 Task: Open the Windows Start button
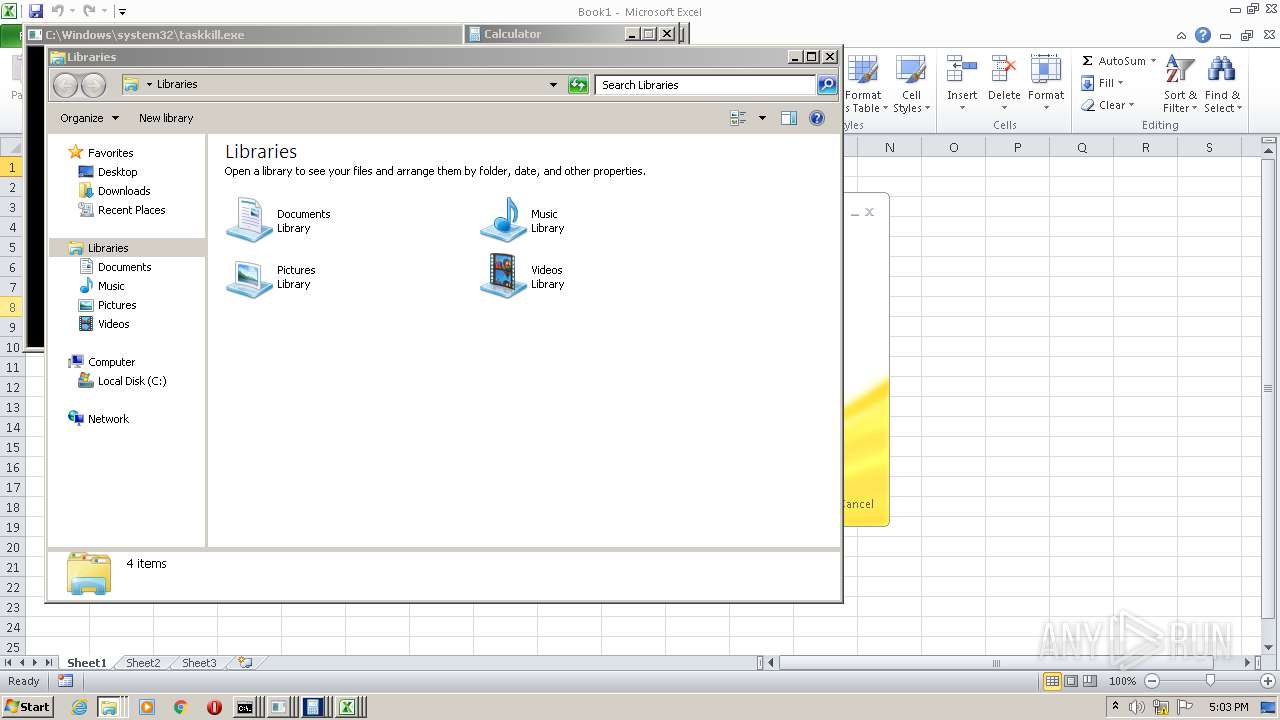pos(27,707)
